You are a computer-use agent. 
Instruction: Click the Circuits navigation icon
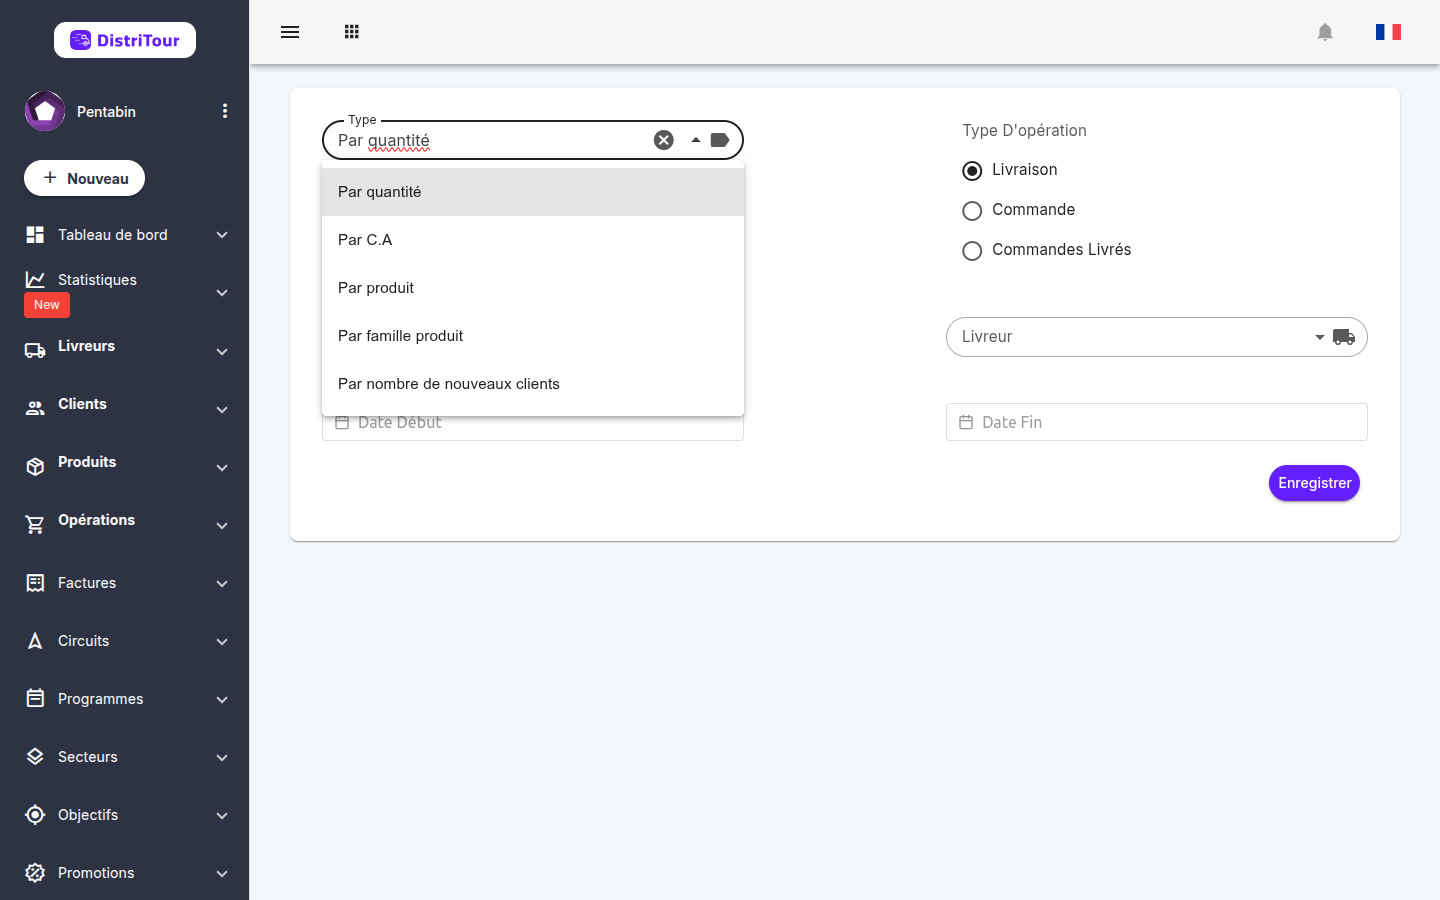point(35,641)
